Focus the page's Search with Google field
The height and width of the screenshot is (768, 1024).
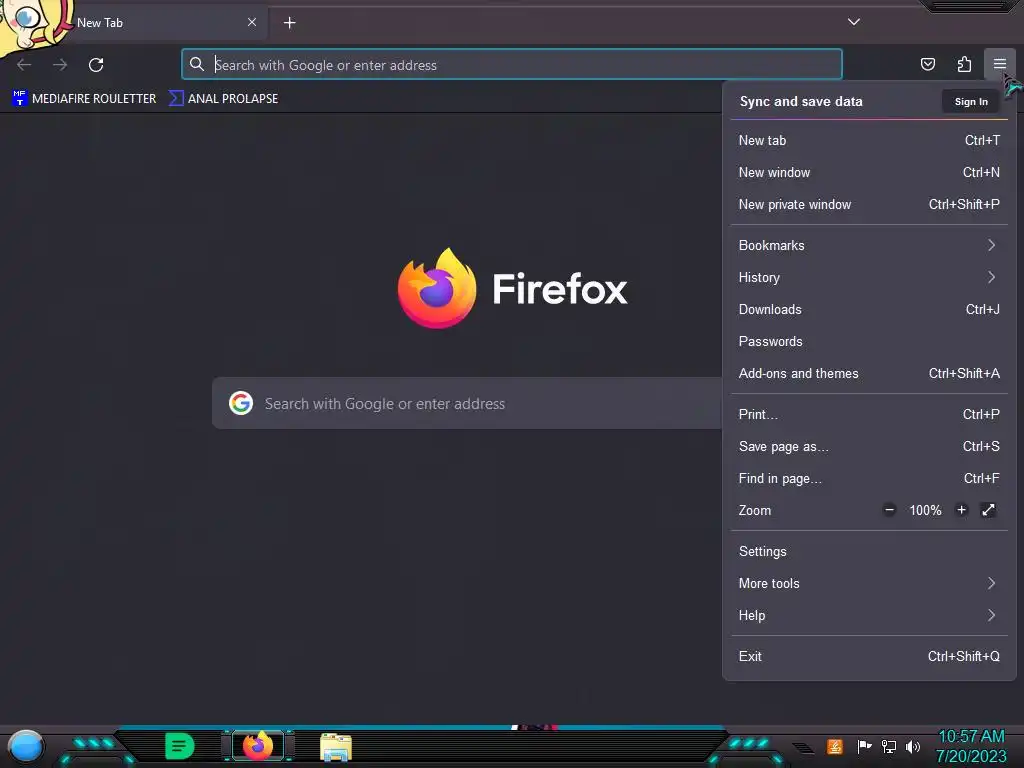pyautogui.click(x=467, y=403)
